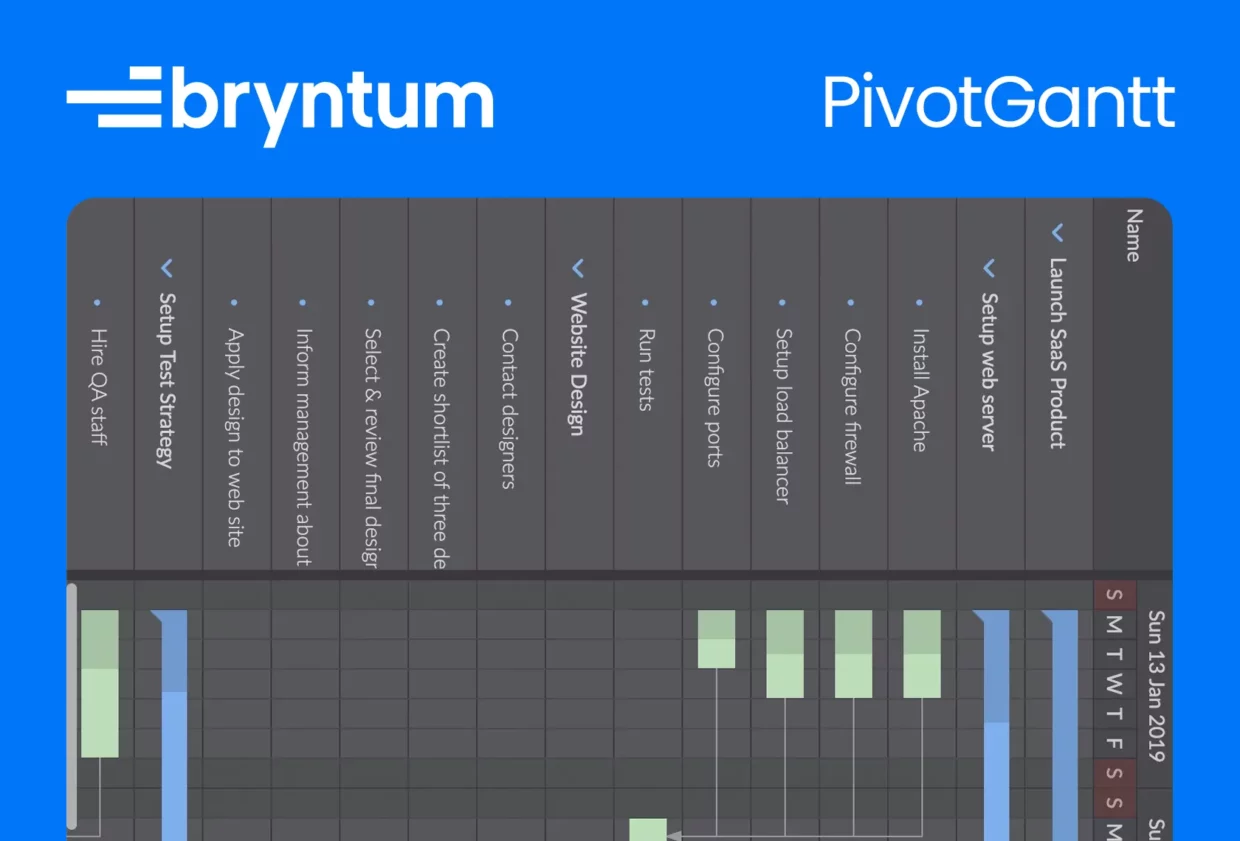Click the Setup web server blue summary bar

click(x=996, y=725)
